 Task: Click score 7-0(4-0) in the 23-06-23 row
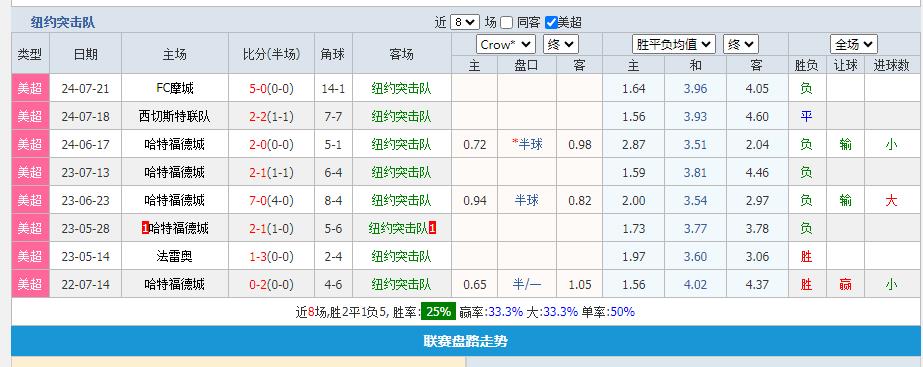click(x=271, y=200)
